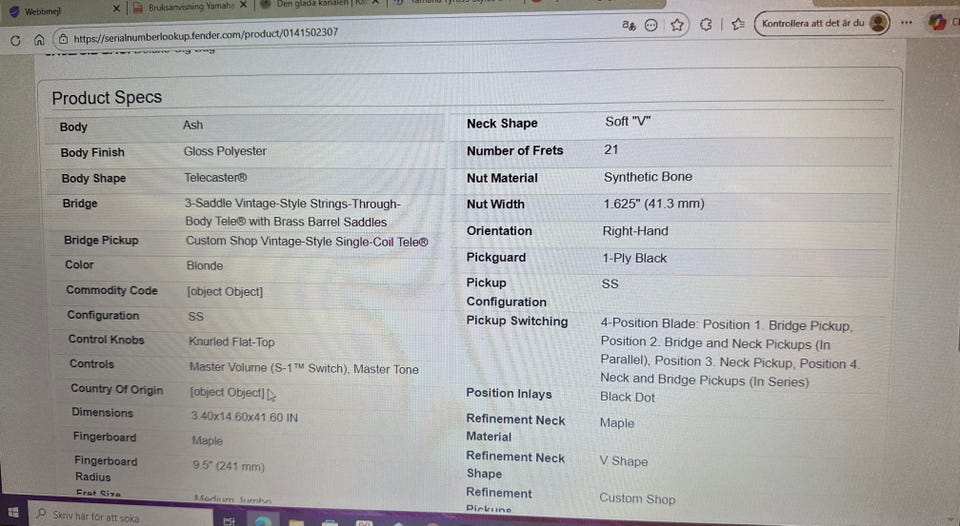
Task: Click the Fingerboard Radius label
Action: coord(105,468)
